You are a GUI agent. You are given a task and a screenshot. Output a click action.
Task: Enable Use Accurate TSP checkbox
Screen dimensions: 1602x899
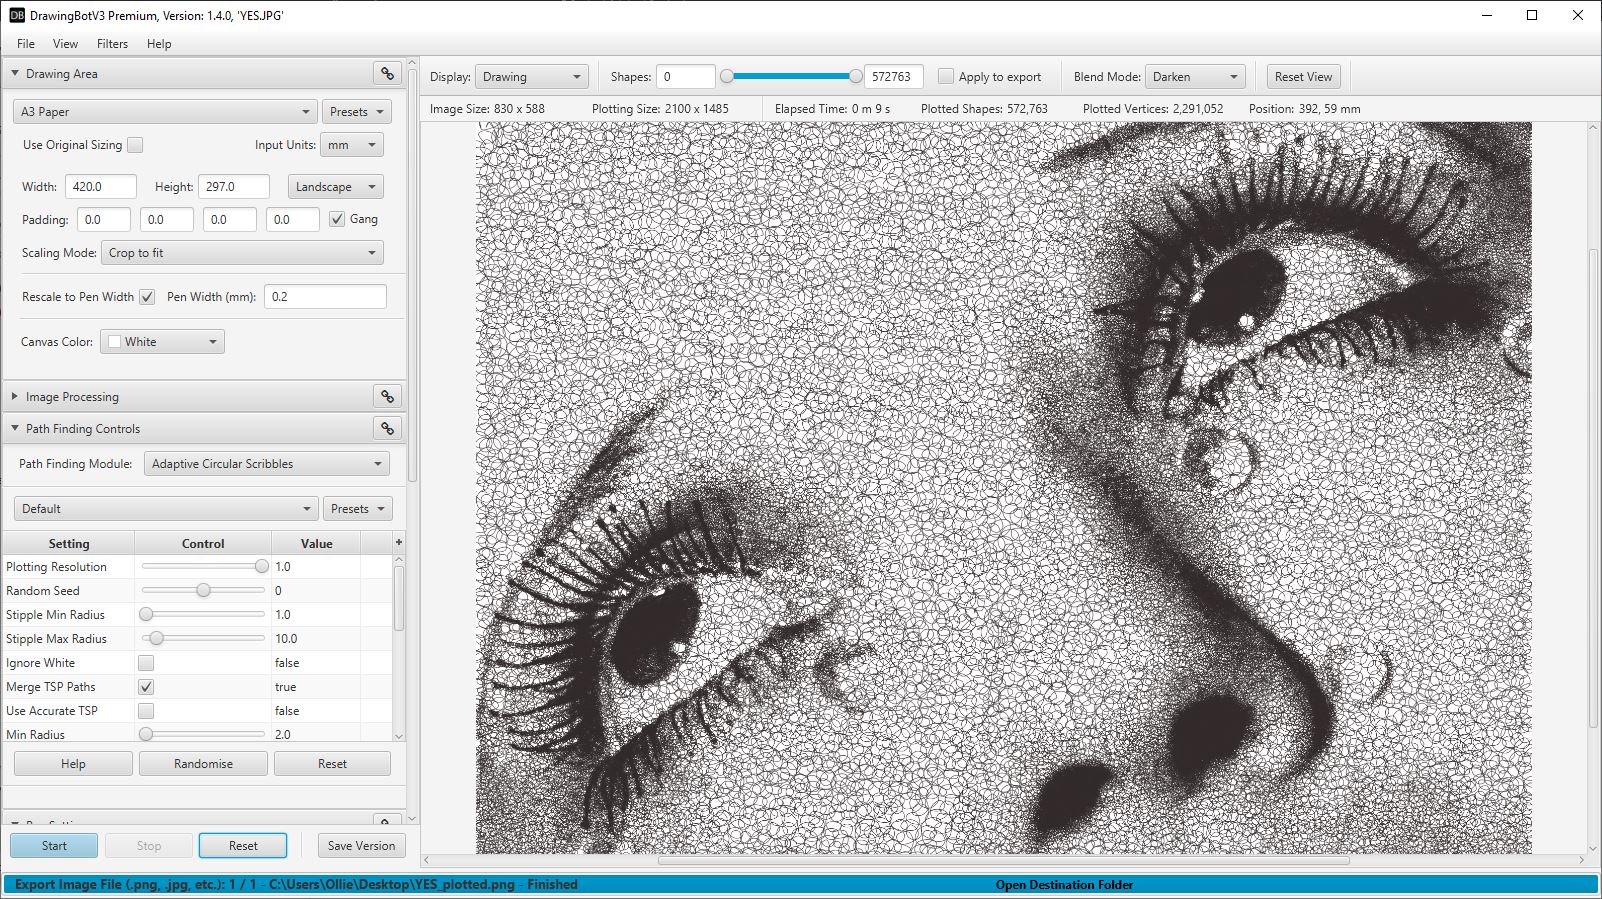tap(146, 711)
